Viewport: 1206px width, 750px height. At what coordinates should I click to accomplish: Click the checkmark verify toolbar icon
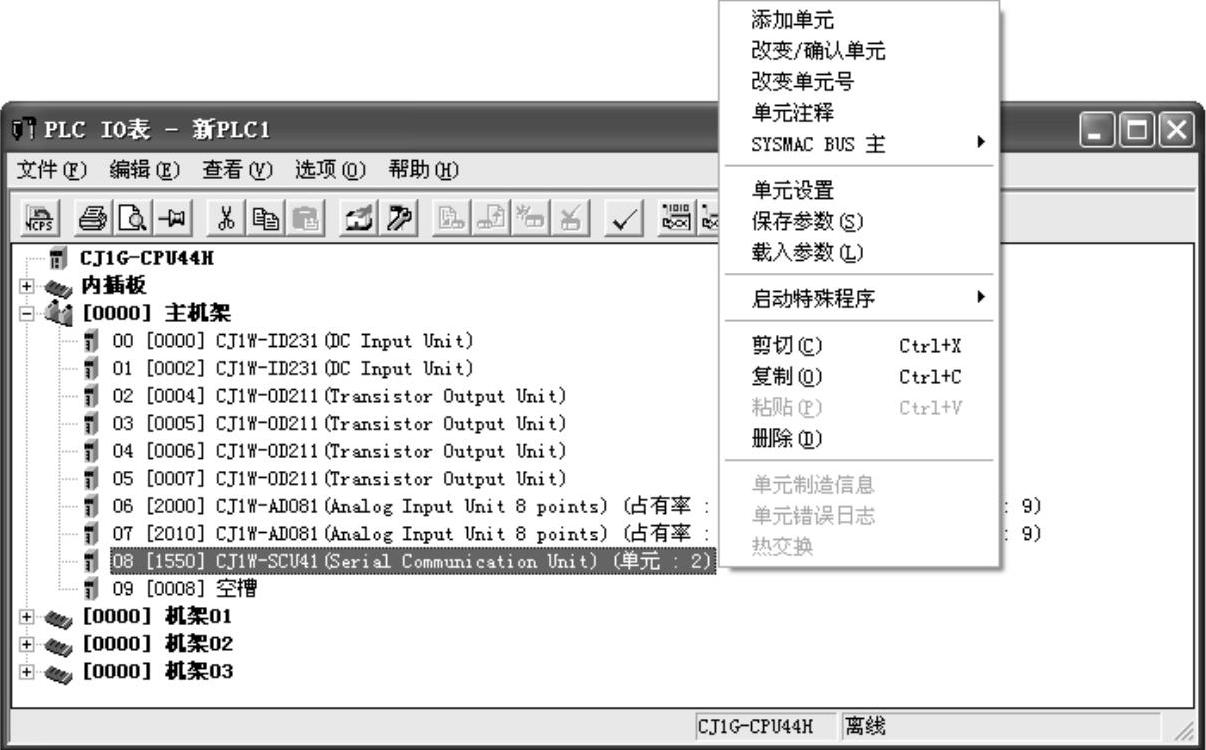pos(624,216)
